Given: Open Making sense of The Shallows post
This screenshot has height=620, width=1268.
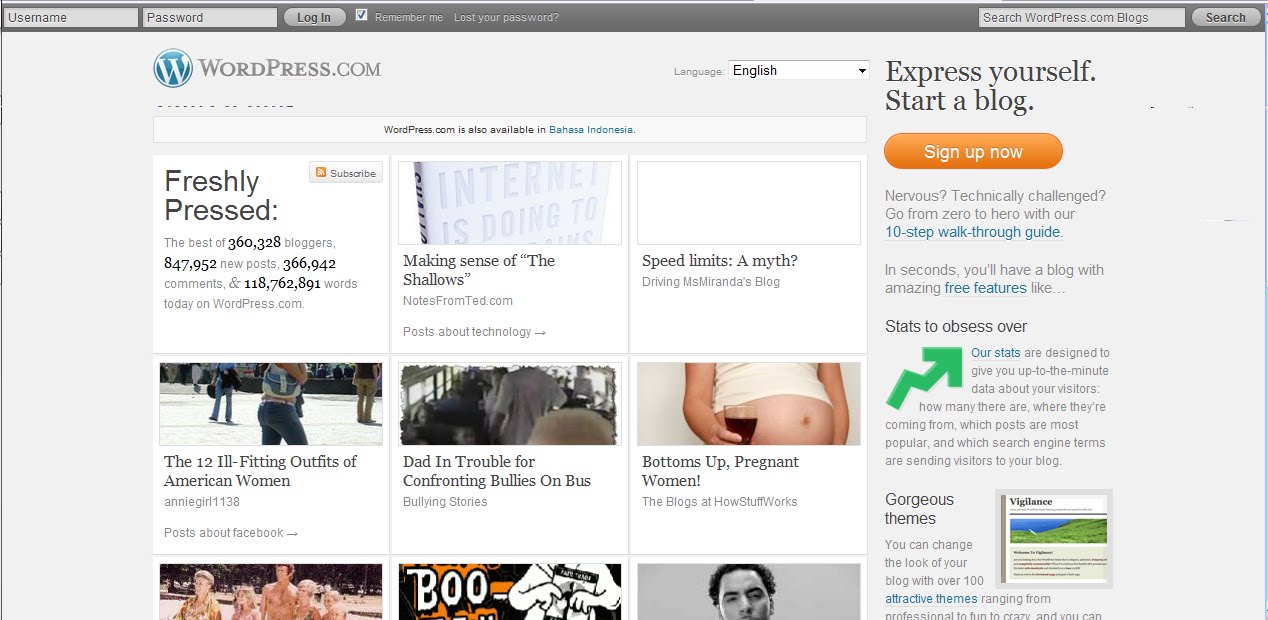Looking at the screenshot, I should click(479, 270).
